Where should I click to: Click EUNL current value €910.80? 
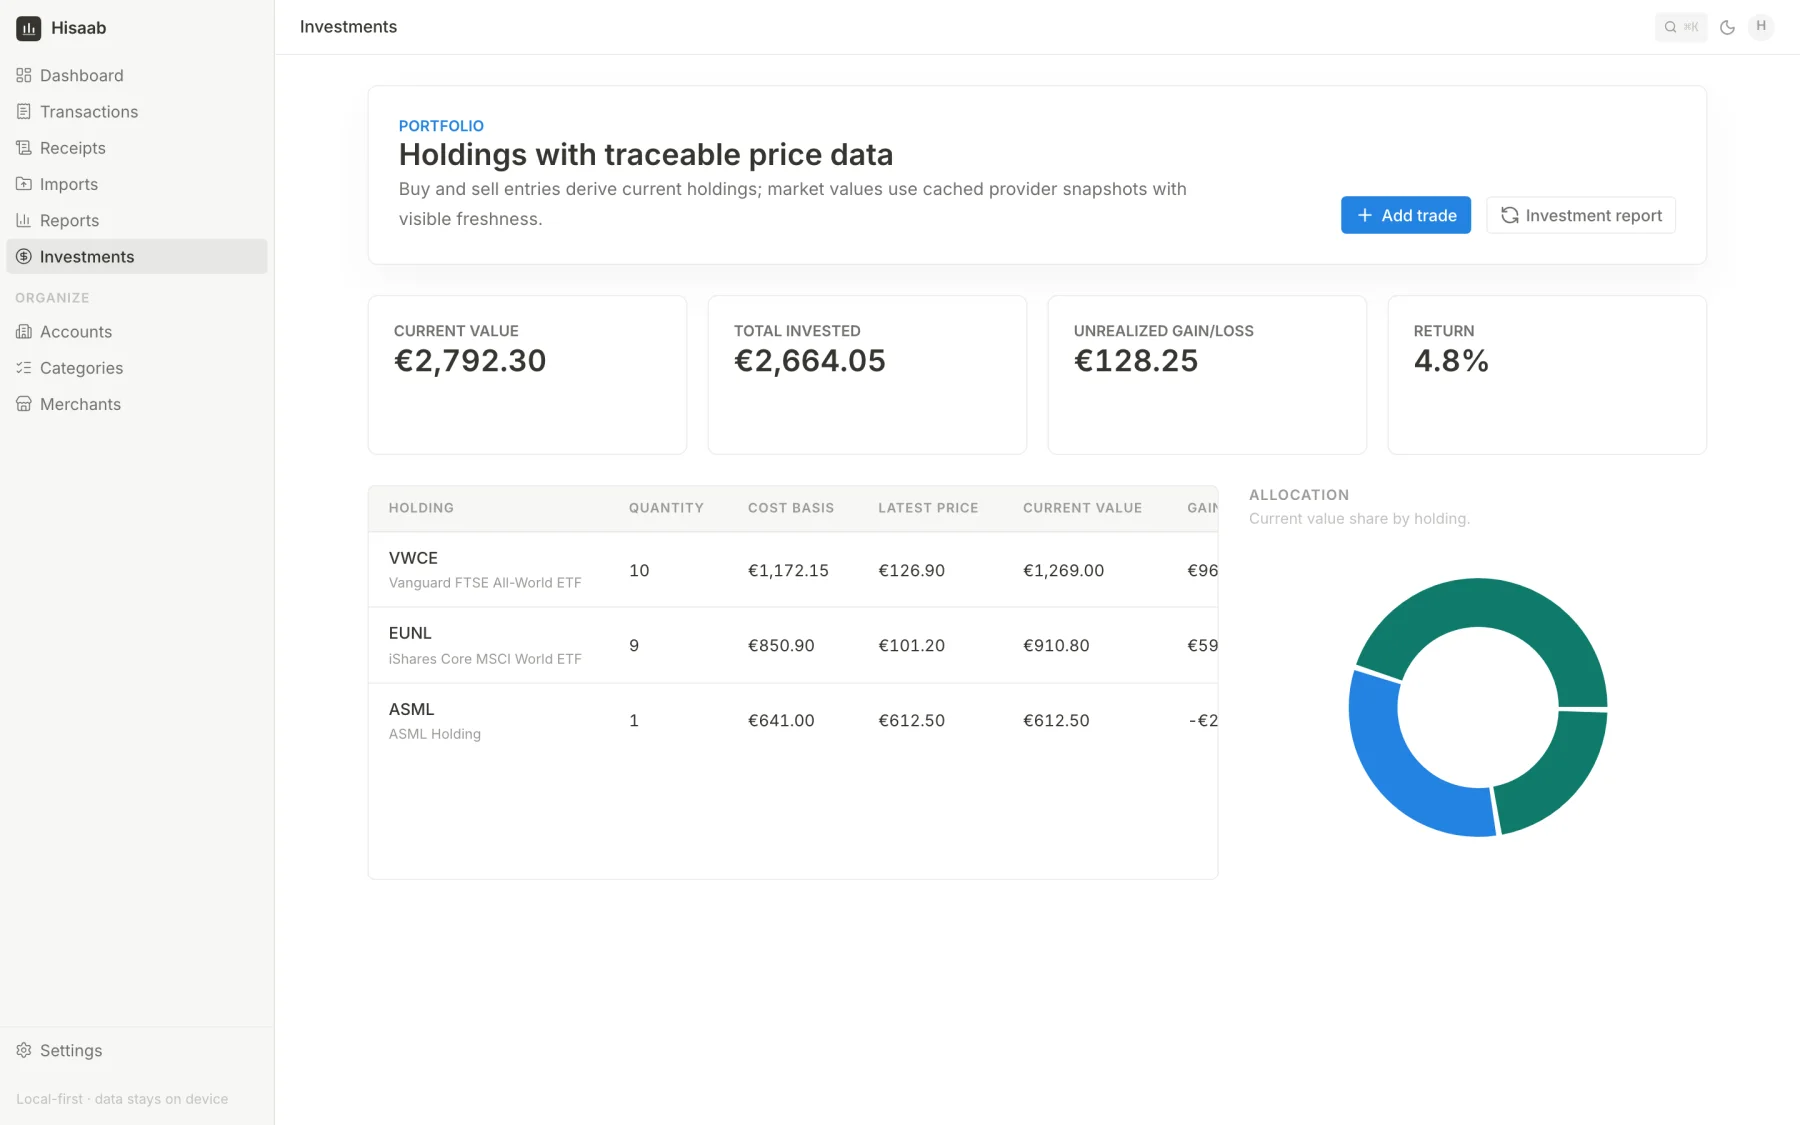tap(1056, 645)
